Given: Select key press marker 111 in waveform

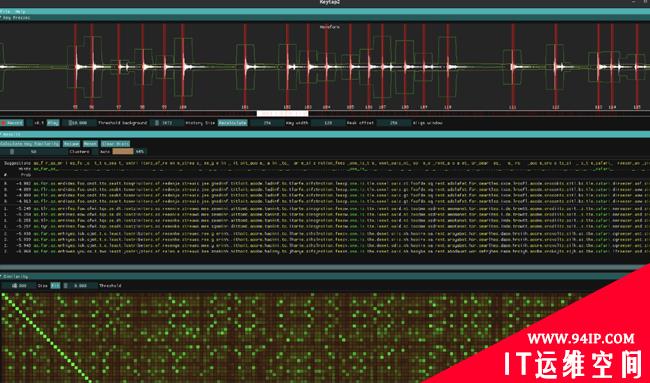Looking at the screenshot, I should click(x=513, y=66).
